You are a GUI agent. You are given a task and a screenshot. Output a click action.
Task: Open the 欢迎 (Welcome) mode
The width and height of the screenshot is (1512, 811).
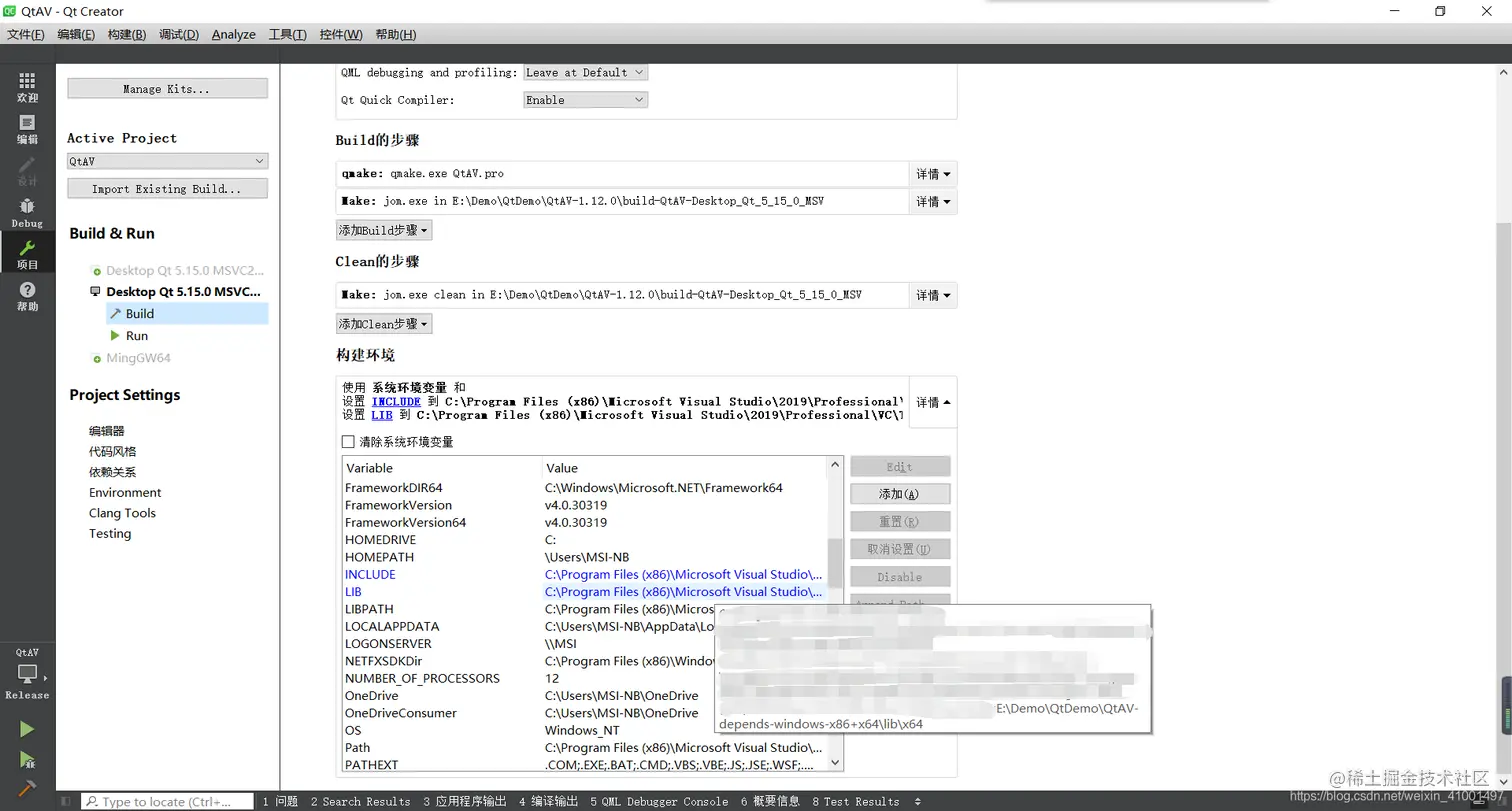click(x=27, y=88)
